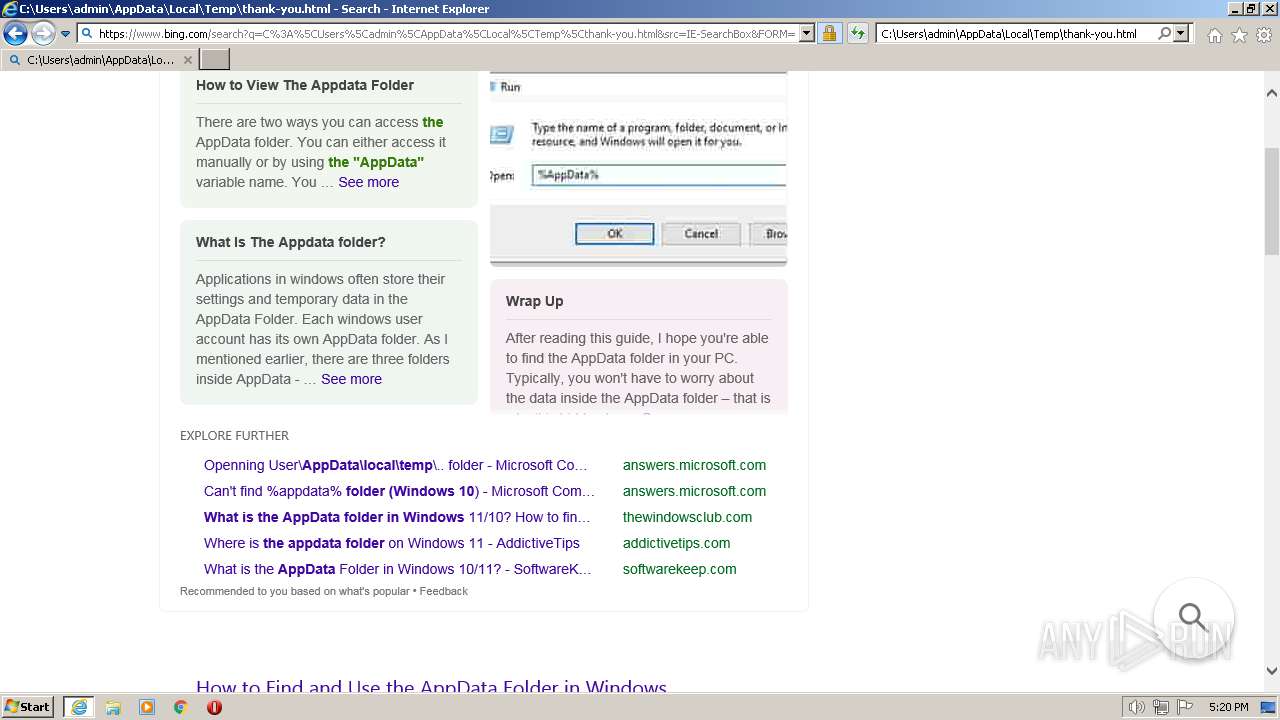Open the search provider dropdown arrow
The image size is (1280, 720).
(1181, 33)
